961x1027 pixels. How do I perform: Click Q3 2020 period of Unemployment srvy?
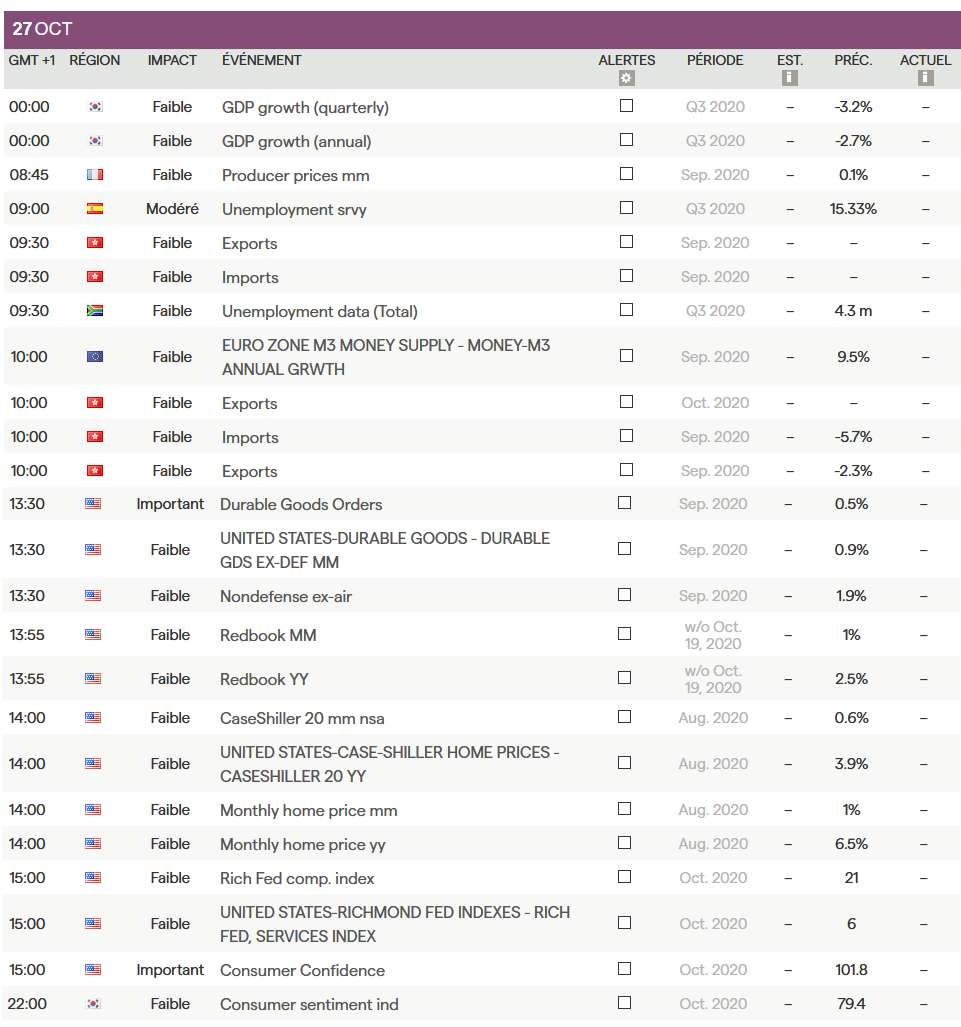[x=715, y=209]
